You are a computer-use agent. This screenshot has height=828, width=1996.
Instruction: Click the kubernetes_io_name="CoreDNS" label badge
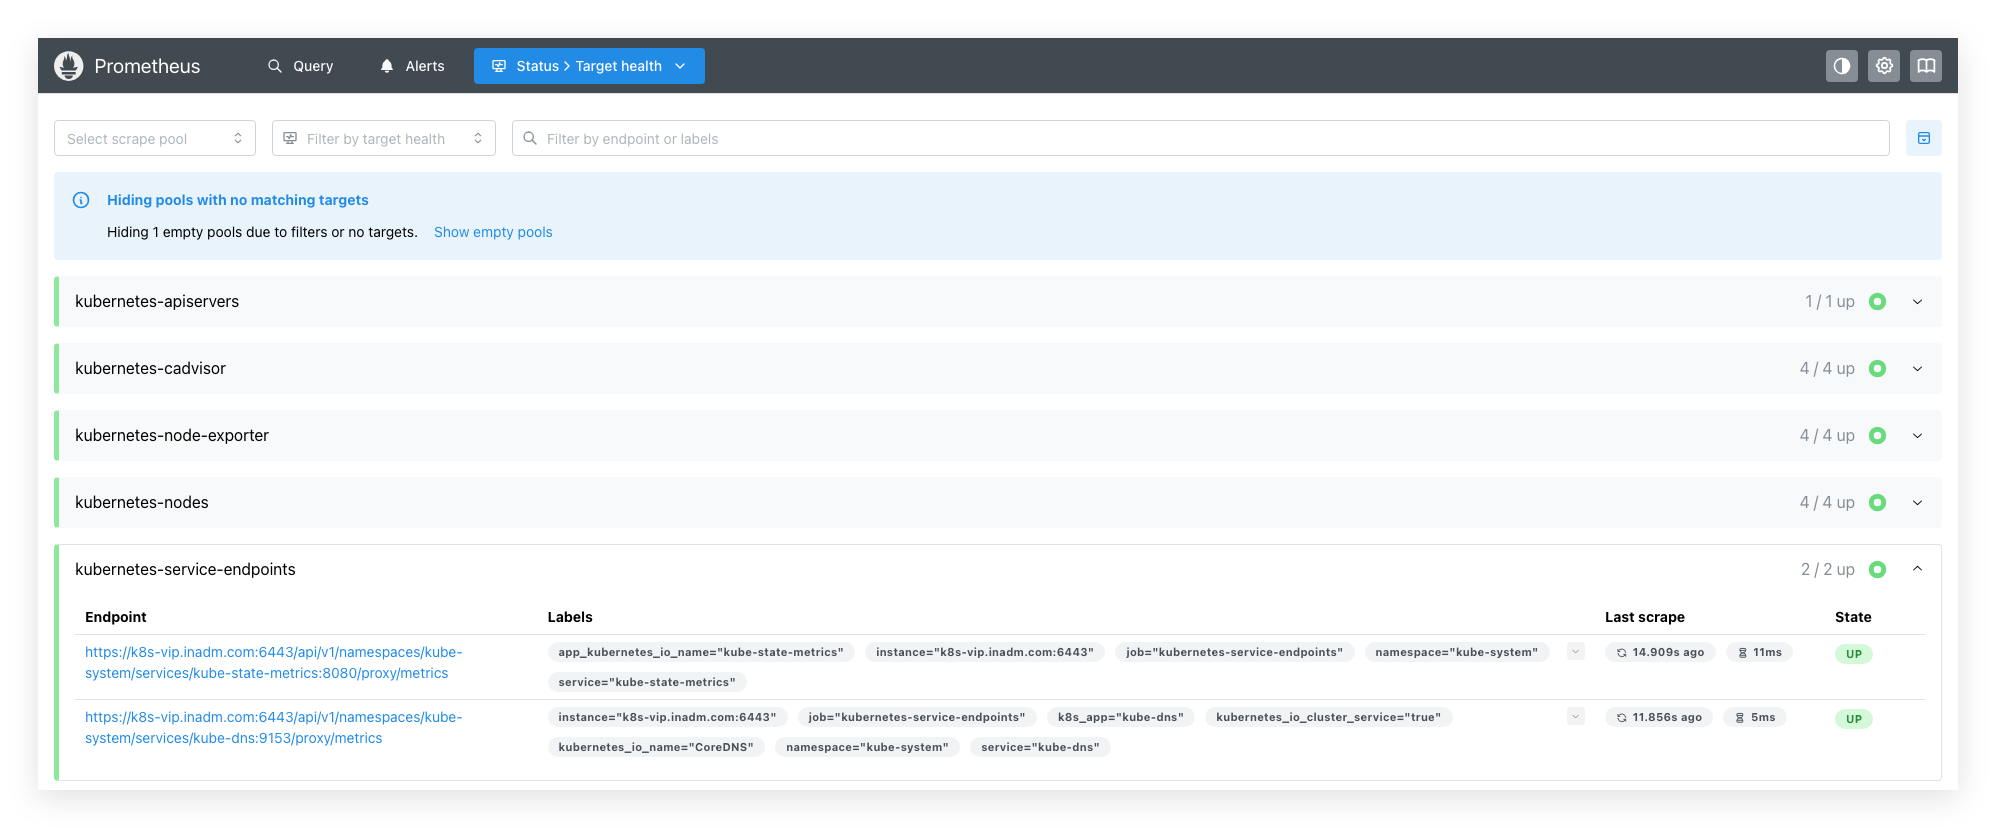656,747
